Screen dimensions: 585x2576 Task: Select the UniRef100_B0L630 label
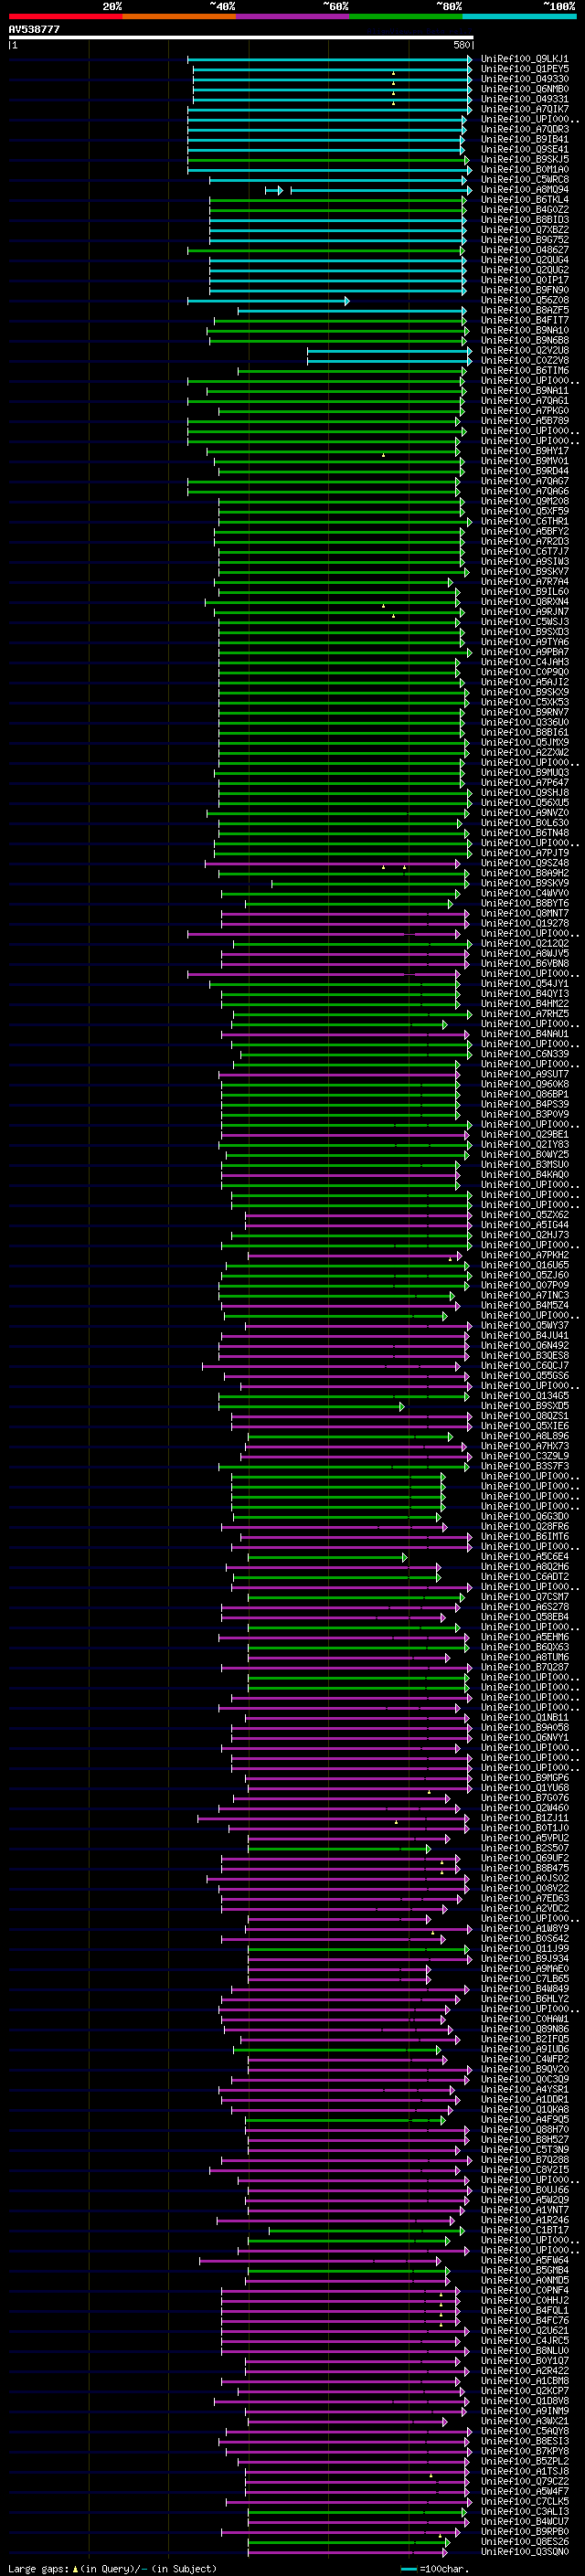[x=524, y=823]
